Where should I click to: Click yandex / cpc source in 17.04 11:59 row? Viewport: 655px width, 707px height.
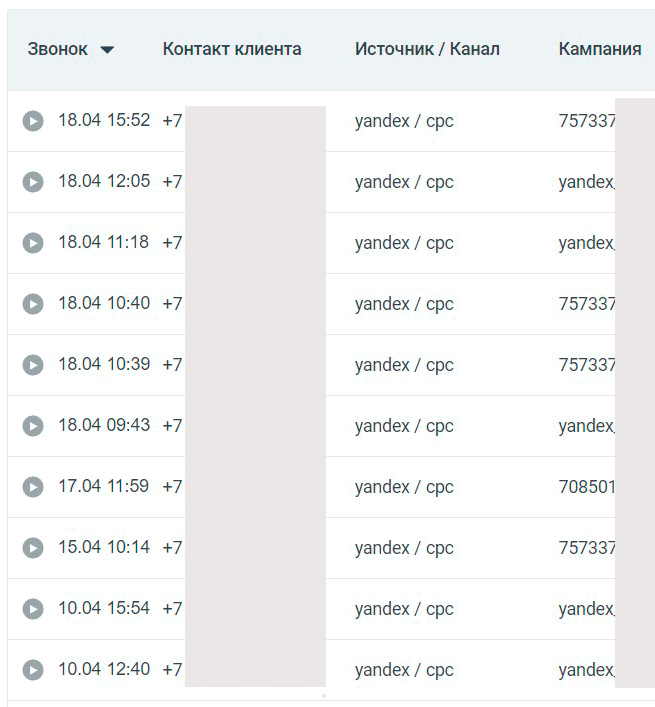404,487
